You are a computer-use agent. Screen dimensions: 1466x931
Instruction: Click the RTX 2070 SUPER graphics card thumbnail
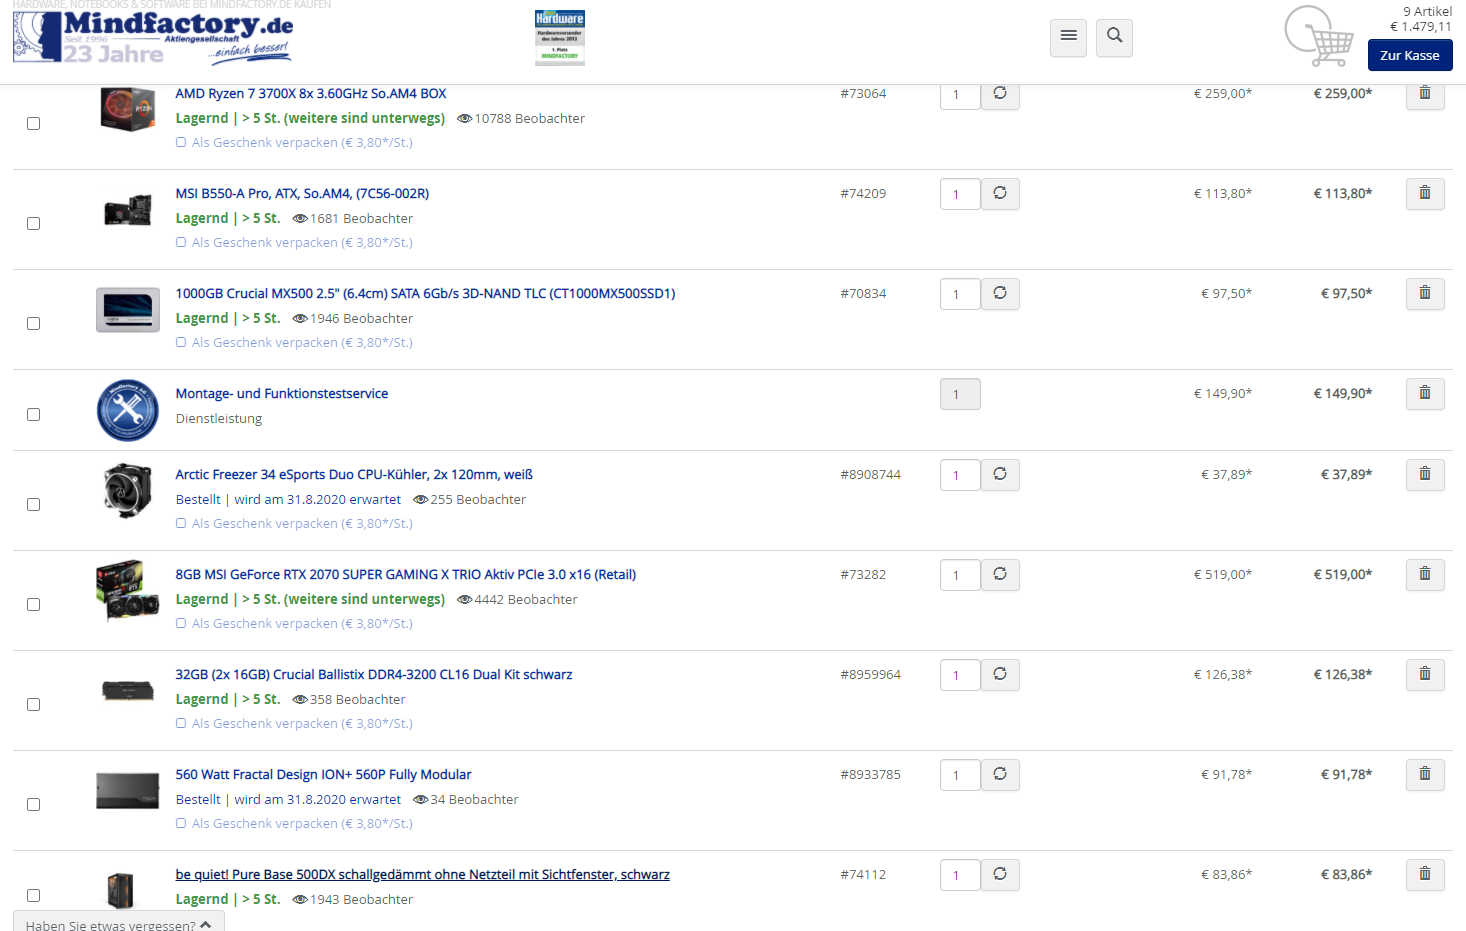tap(128, 590)
